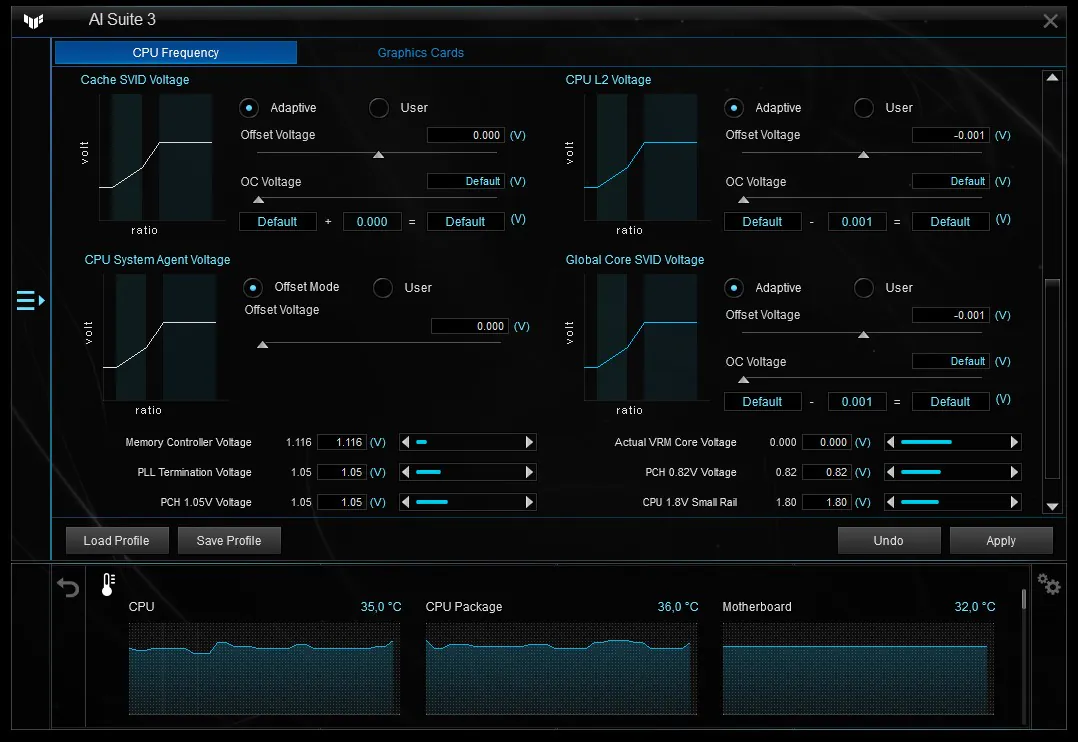The image size is (1078, 742).
Task: Click the TUF logo icon in title bar
Action: pyautogui.click(x=33, y=21)
